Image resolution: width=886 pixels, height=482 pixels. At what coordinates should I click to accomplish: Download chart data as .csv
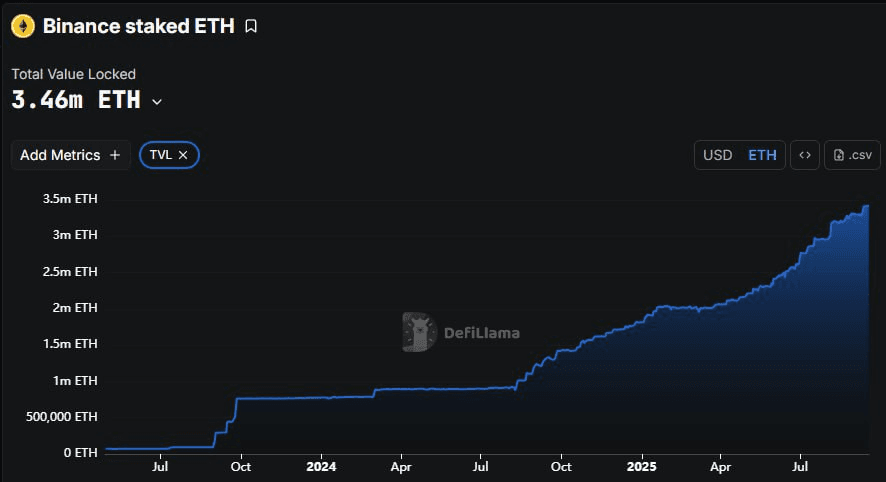(852, 155)
